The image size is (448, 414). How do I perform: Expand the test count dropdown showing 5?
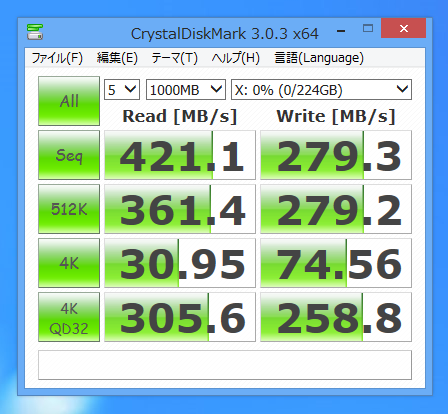tap(122, 90)
